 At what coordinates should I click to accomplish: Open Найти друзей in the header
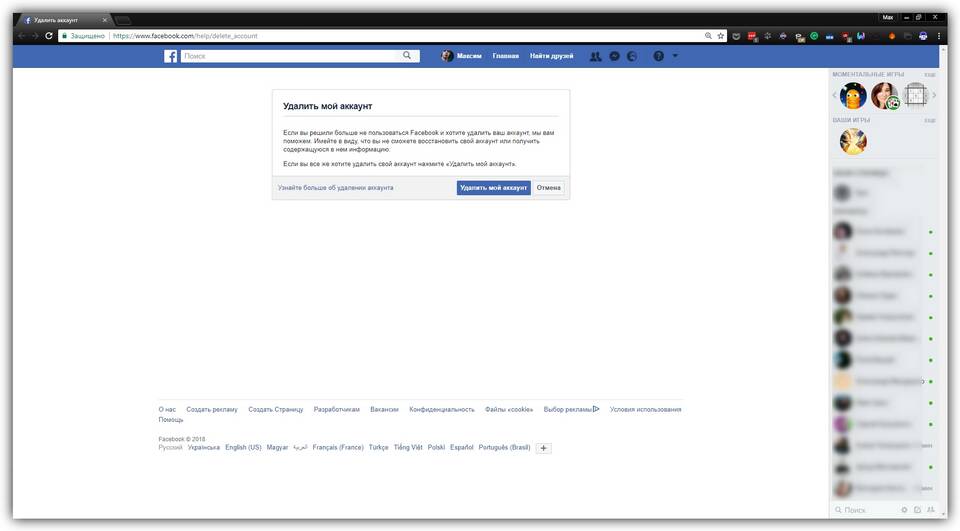[552, 56]
